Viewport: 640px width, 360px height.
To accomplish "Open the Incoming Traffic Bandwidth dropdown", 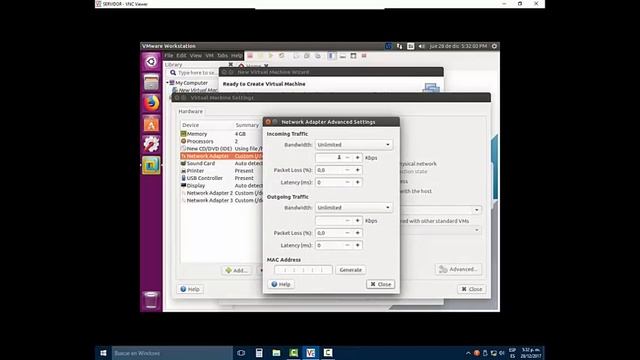I will coord(354,144).
